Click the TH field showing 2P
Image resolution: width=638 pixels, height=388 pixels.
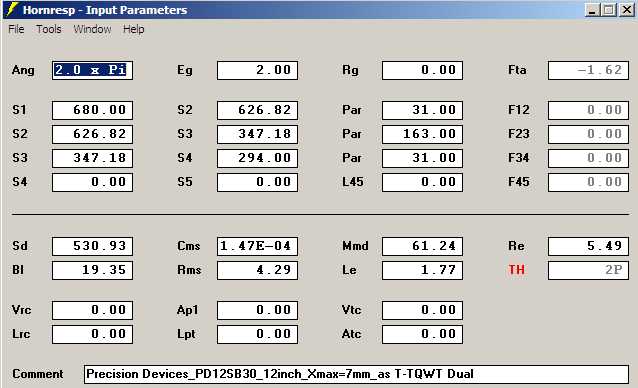(x=588, y=270)
